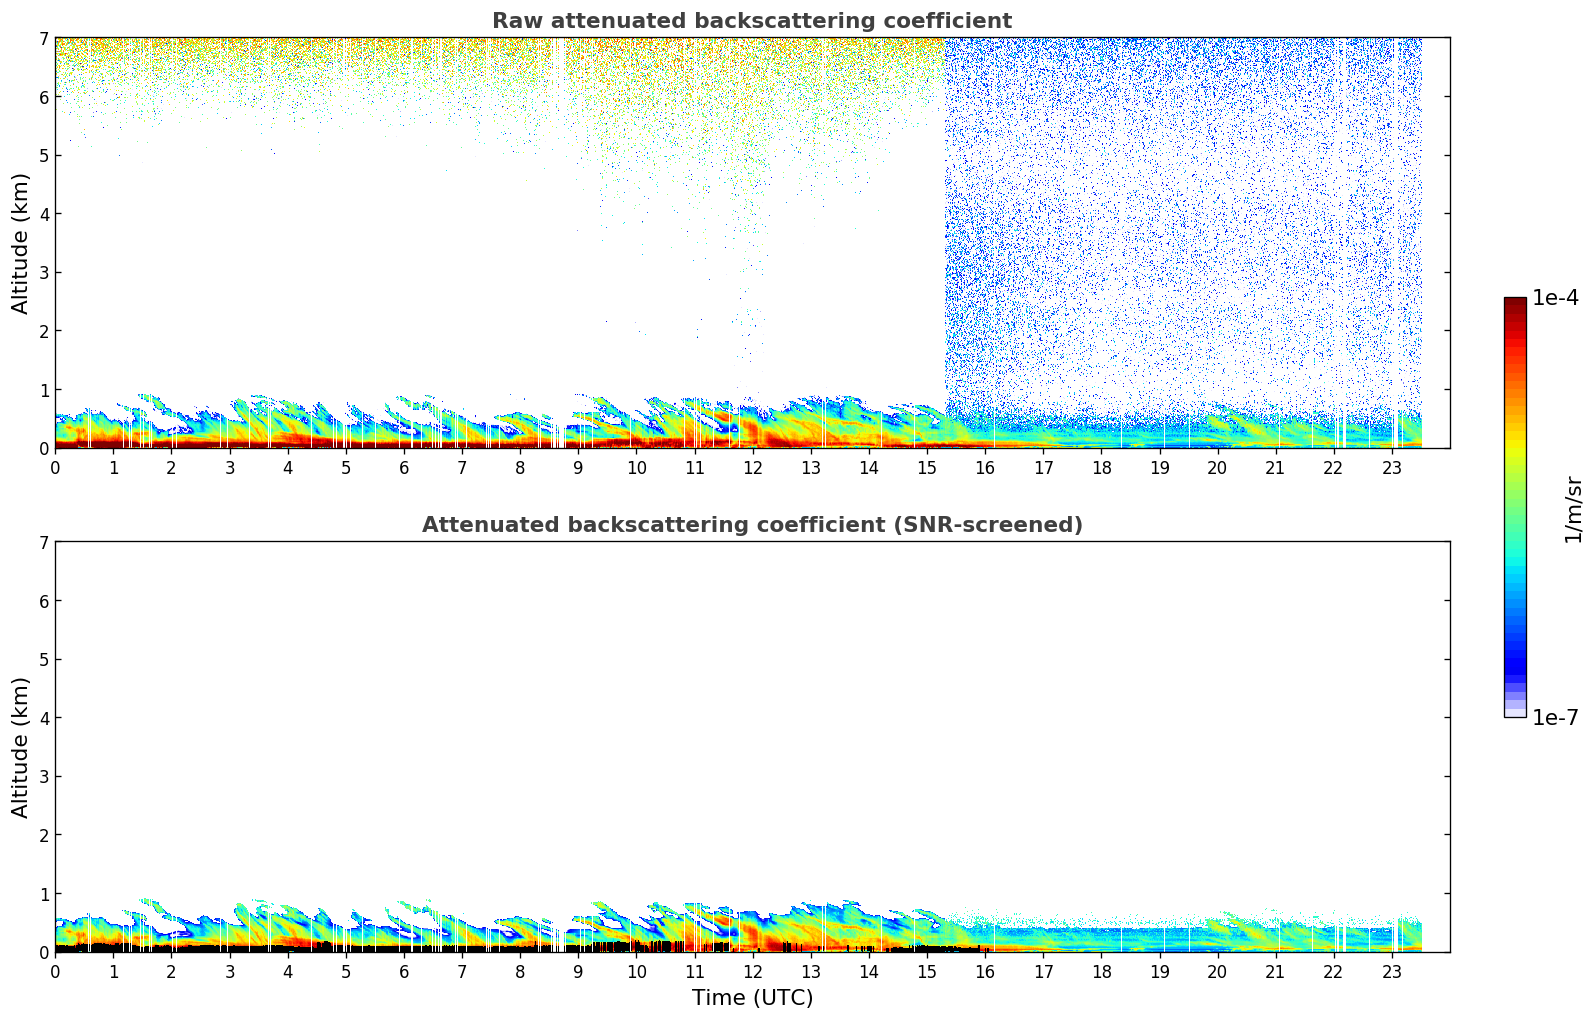The image size is (1595, 1020).
Task: Click the 7 km tick label on top plot
Action: pos(43,39)
